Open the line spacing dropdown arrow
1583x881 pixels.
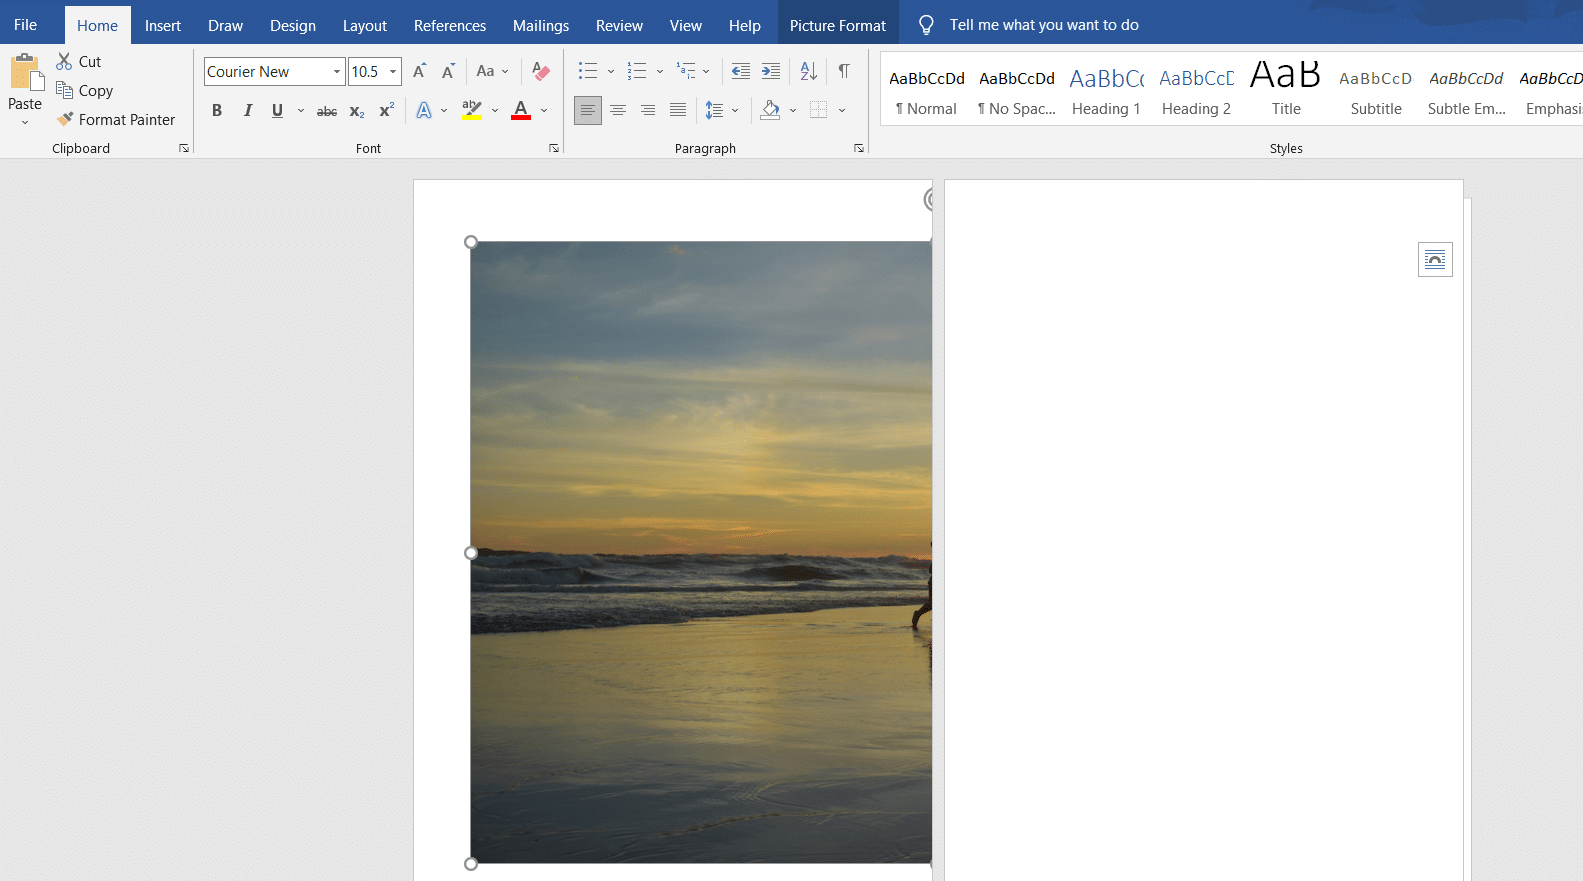(735, 111)
